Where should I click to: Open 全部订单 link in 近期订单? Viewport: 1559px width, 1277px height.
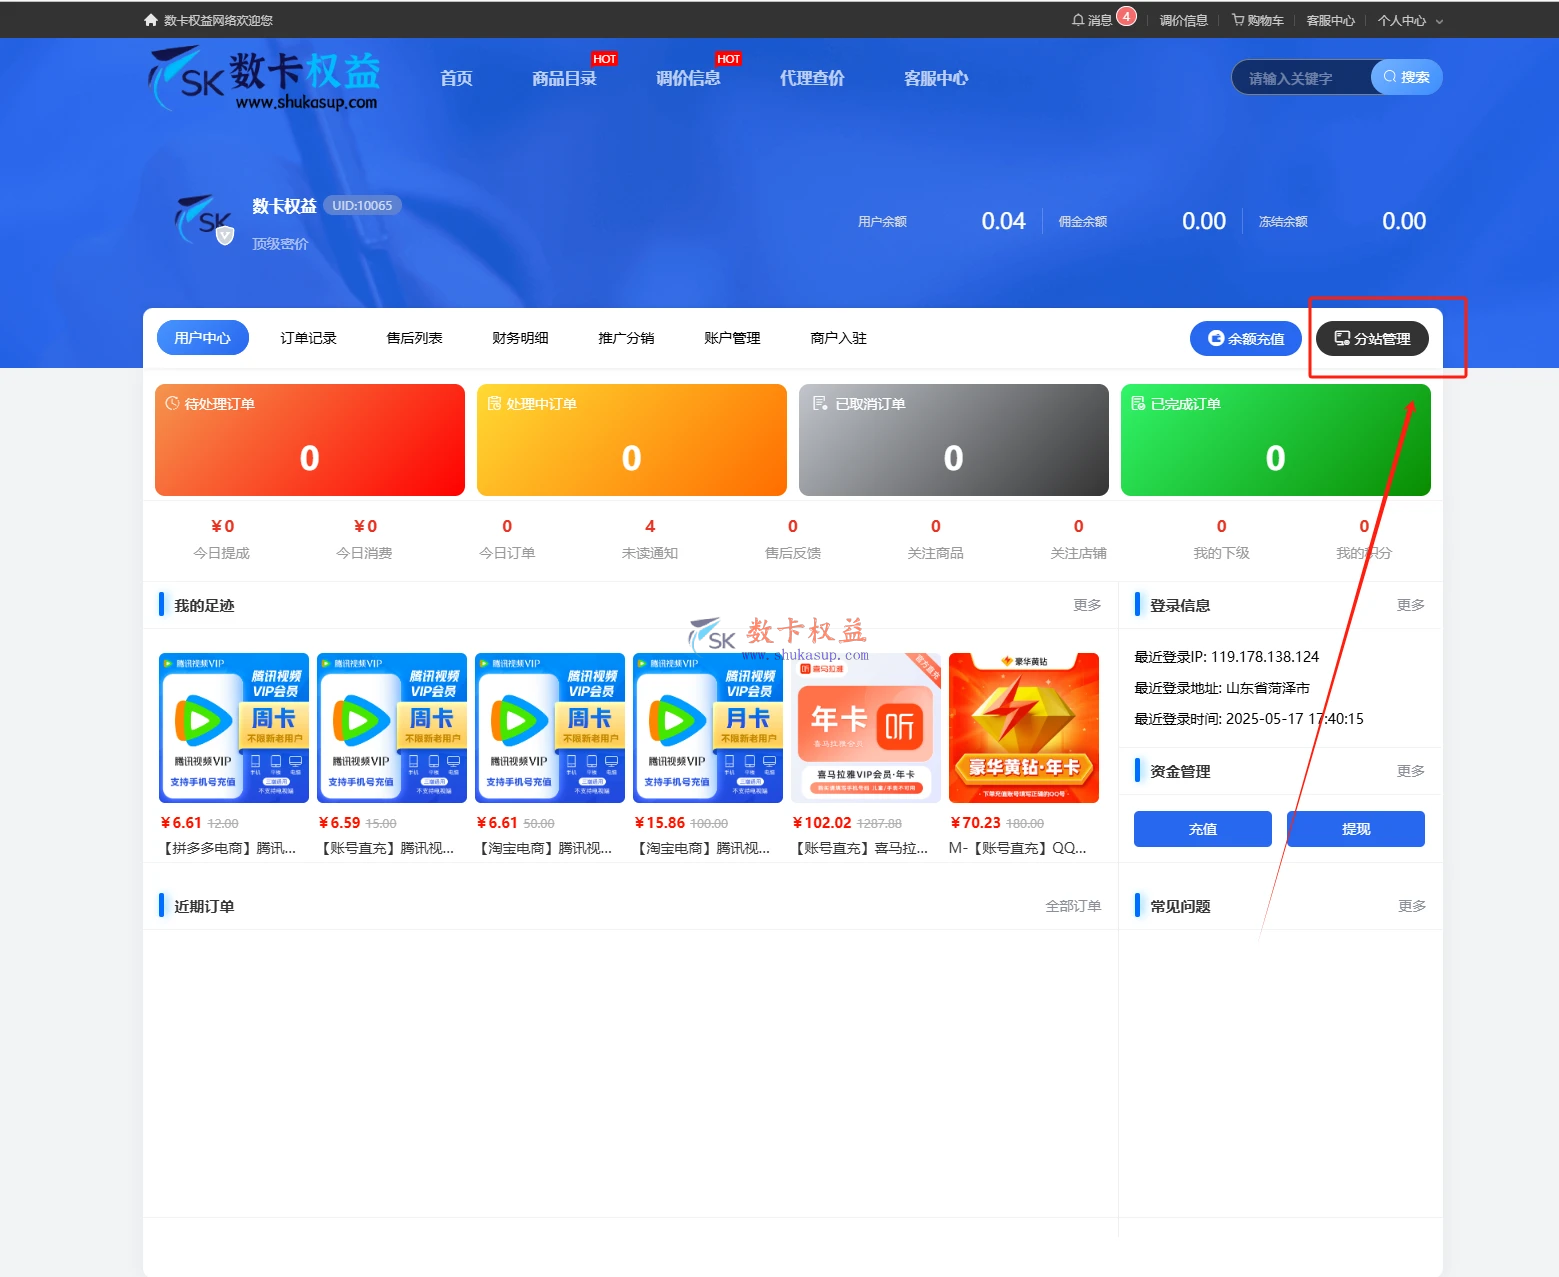pos(1073,906)
